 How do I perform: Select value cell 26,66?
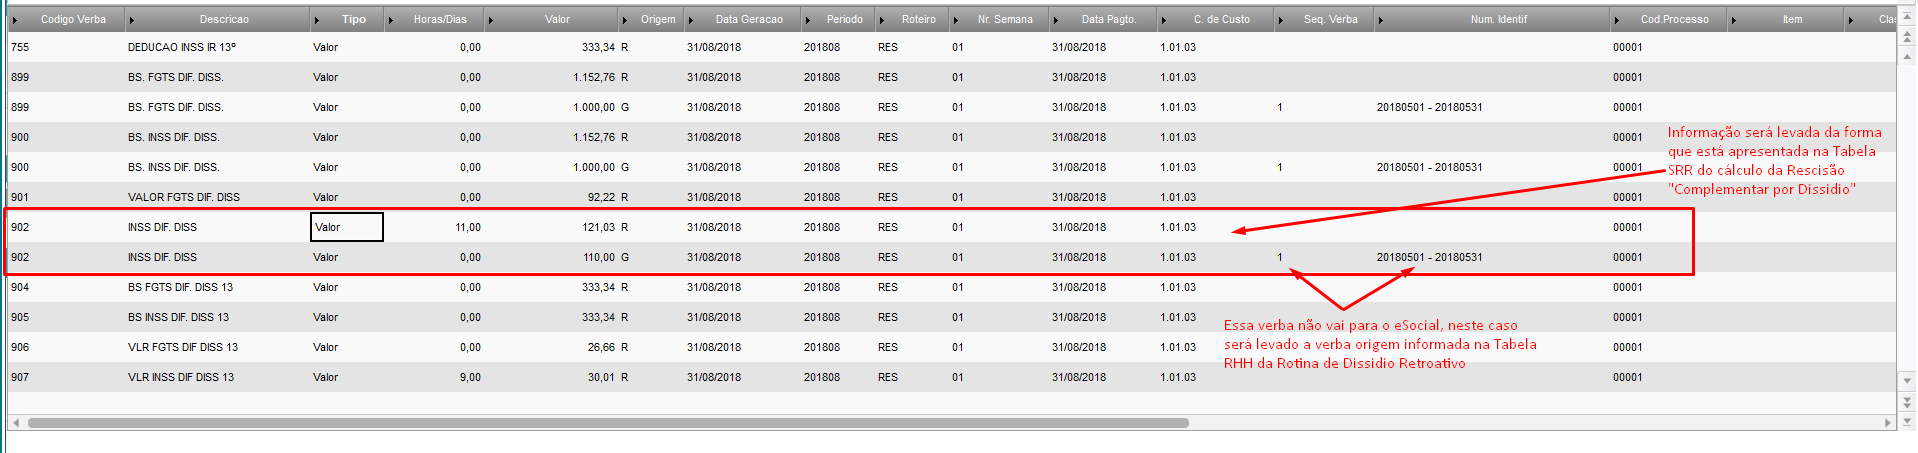(601, 347)
